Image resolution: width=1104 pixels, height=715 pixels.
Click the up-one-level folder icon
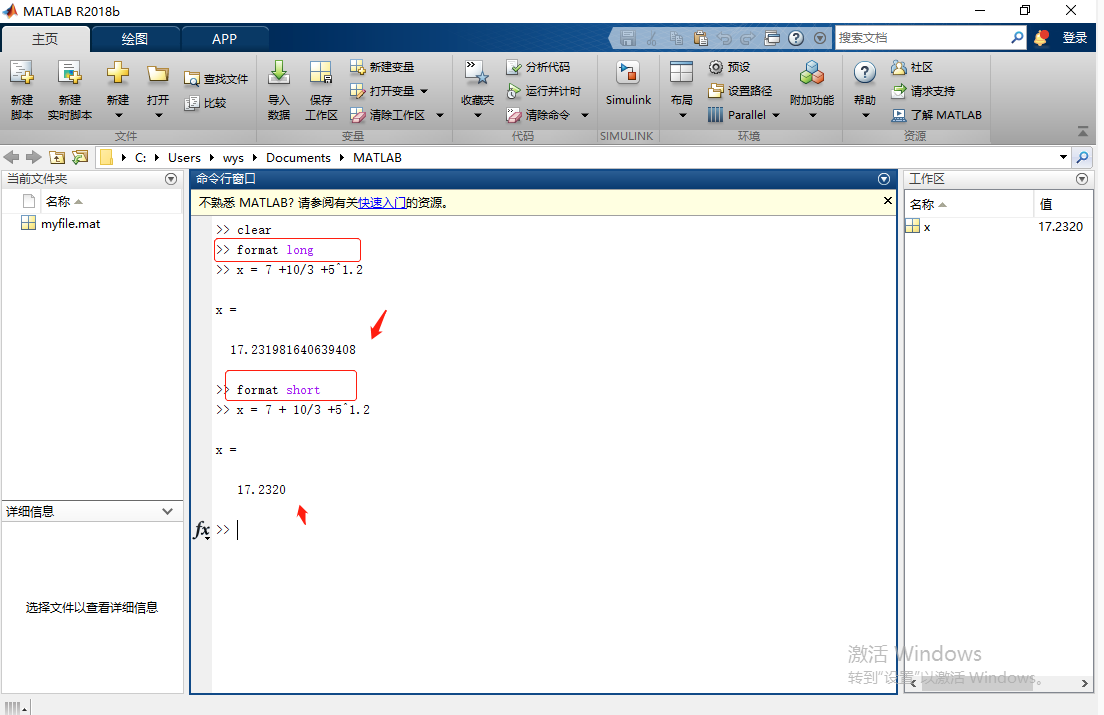click(57, 157)
